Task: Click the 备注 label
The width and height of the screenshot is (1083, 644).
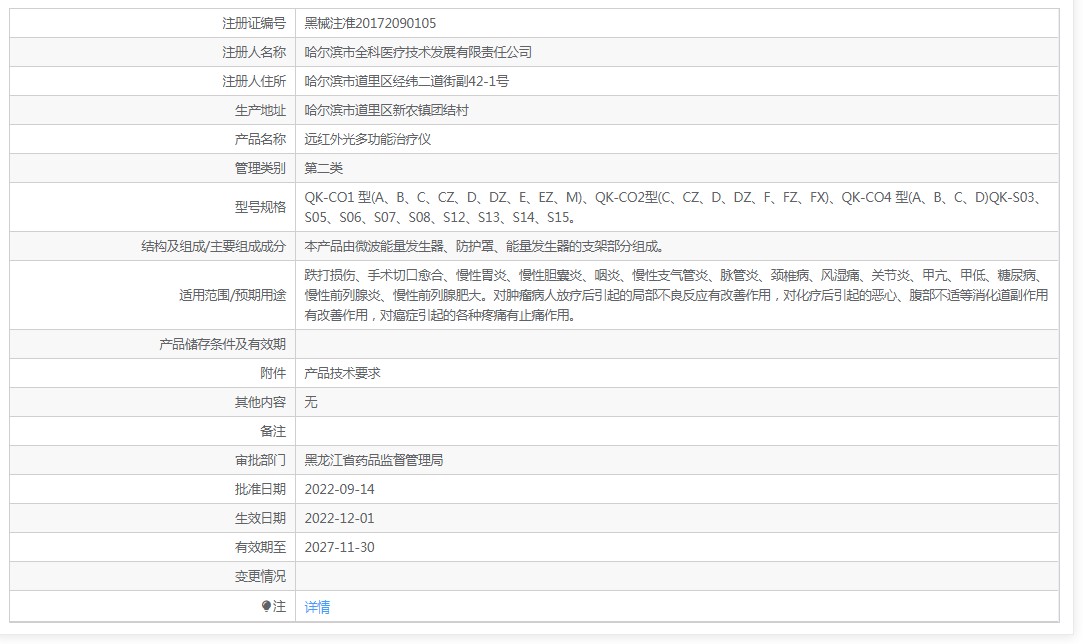Action: click(273, 431)
